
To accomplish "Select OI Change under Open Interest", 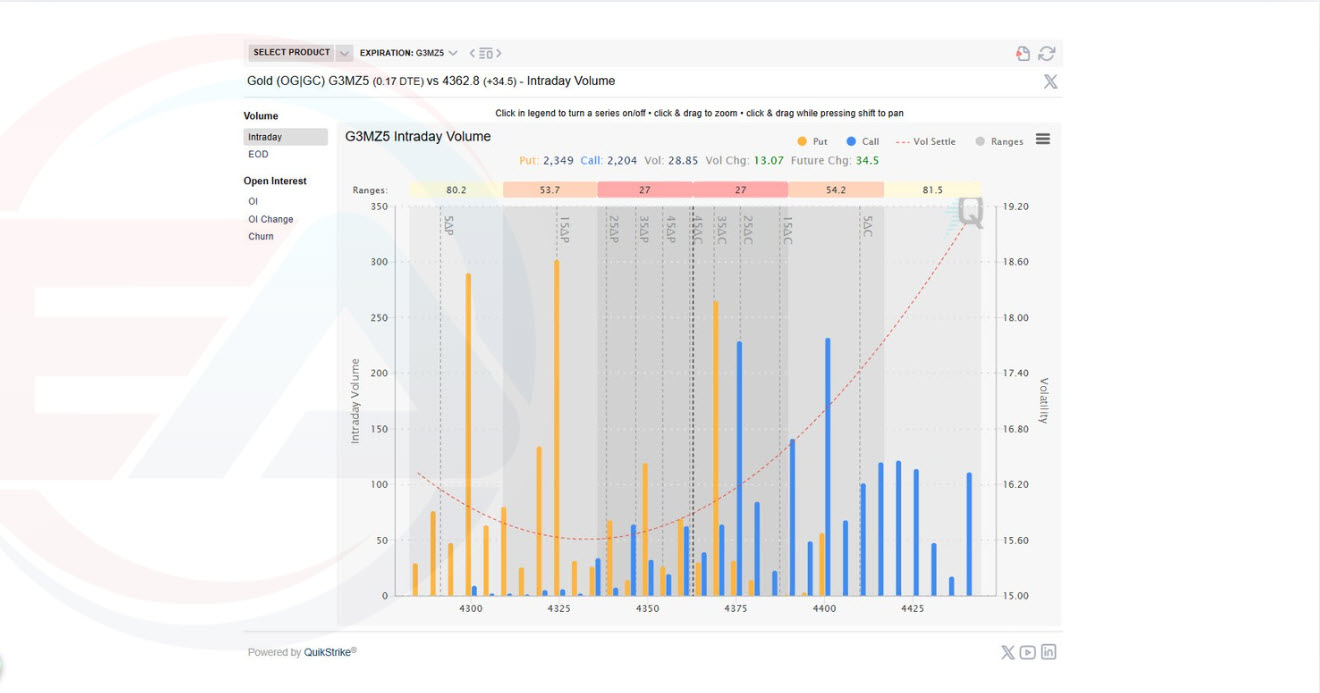I will click(270, 218).
